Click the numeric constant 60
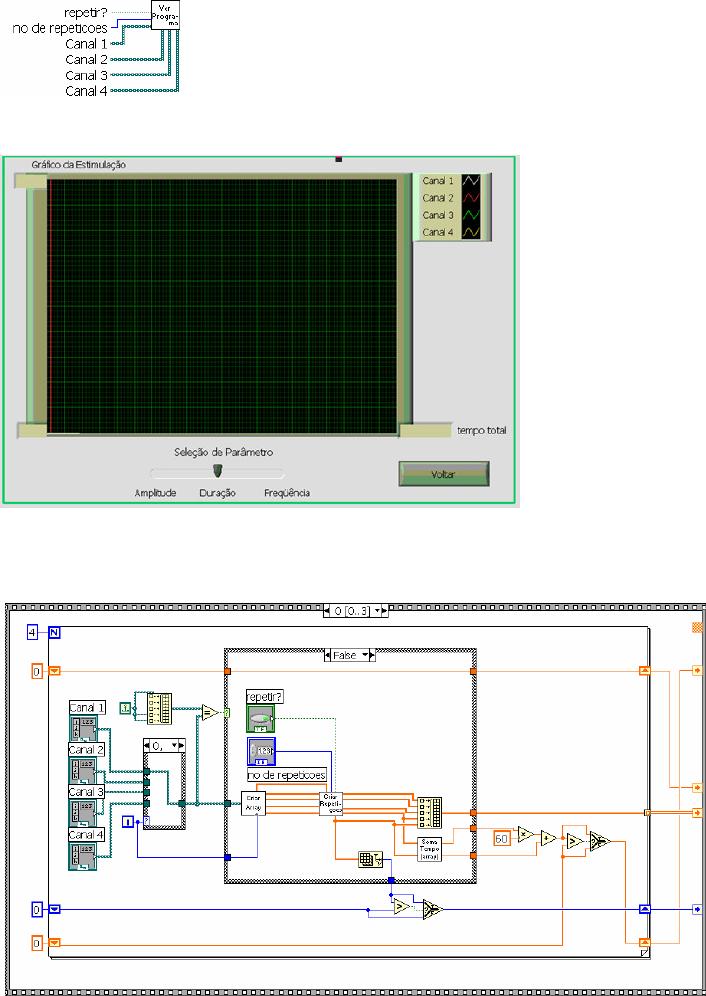Image resolution: width=706 pixels, height=996 pixels. click(x=501, y=839)
